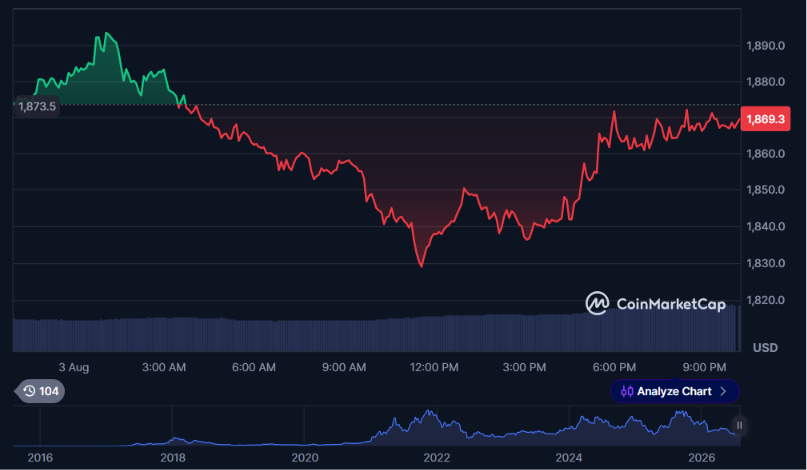Click 2026 on the overview timeline
Image resolution: width=807 pixels, height=470 pixels.
tap(701, 458)
